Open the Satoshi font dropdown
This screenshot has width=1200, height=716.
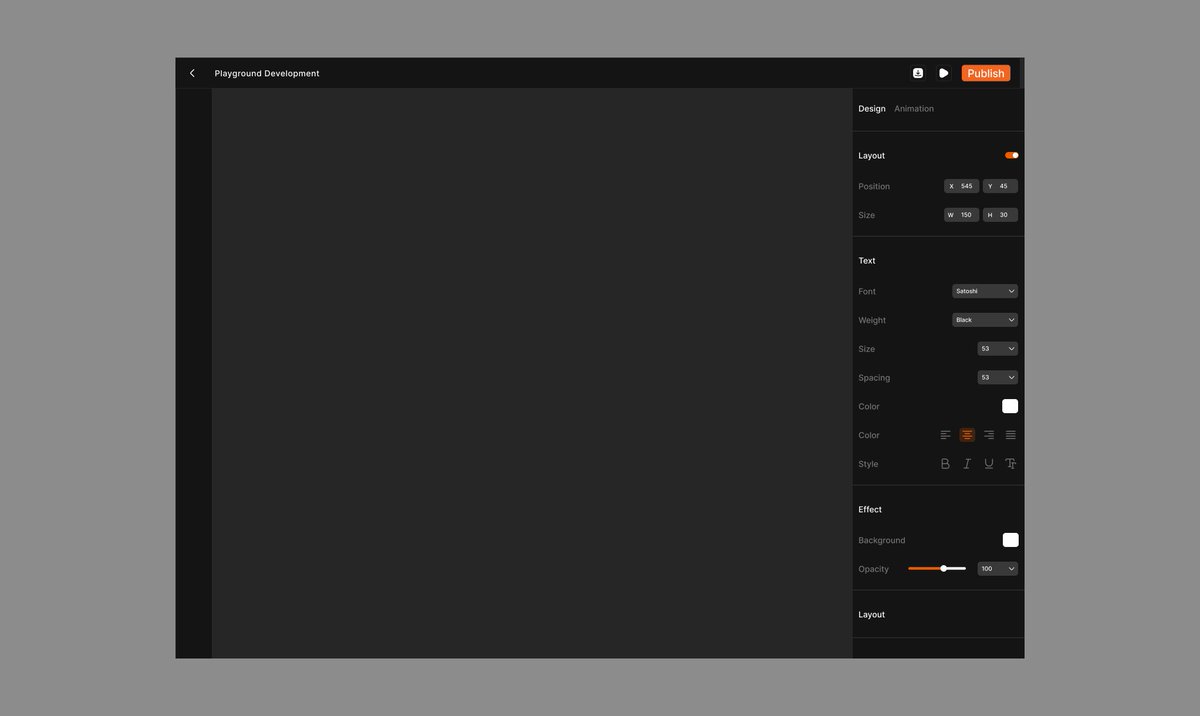coord(985,291)
